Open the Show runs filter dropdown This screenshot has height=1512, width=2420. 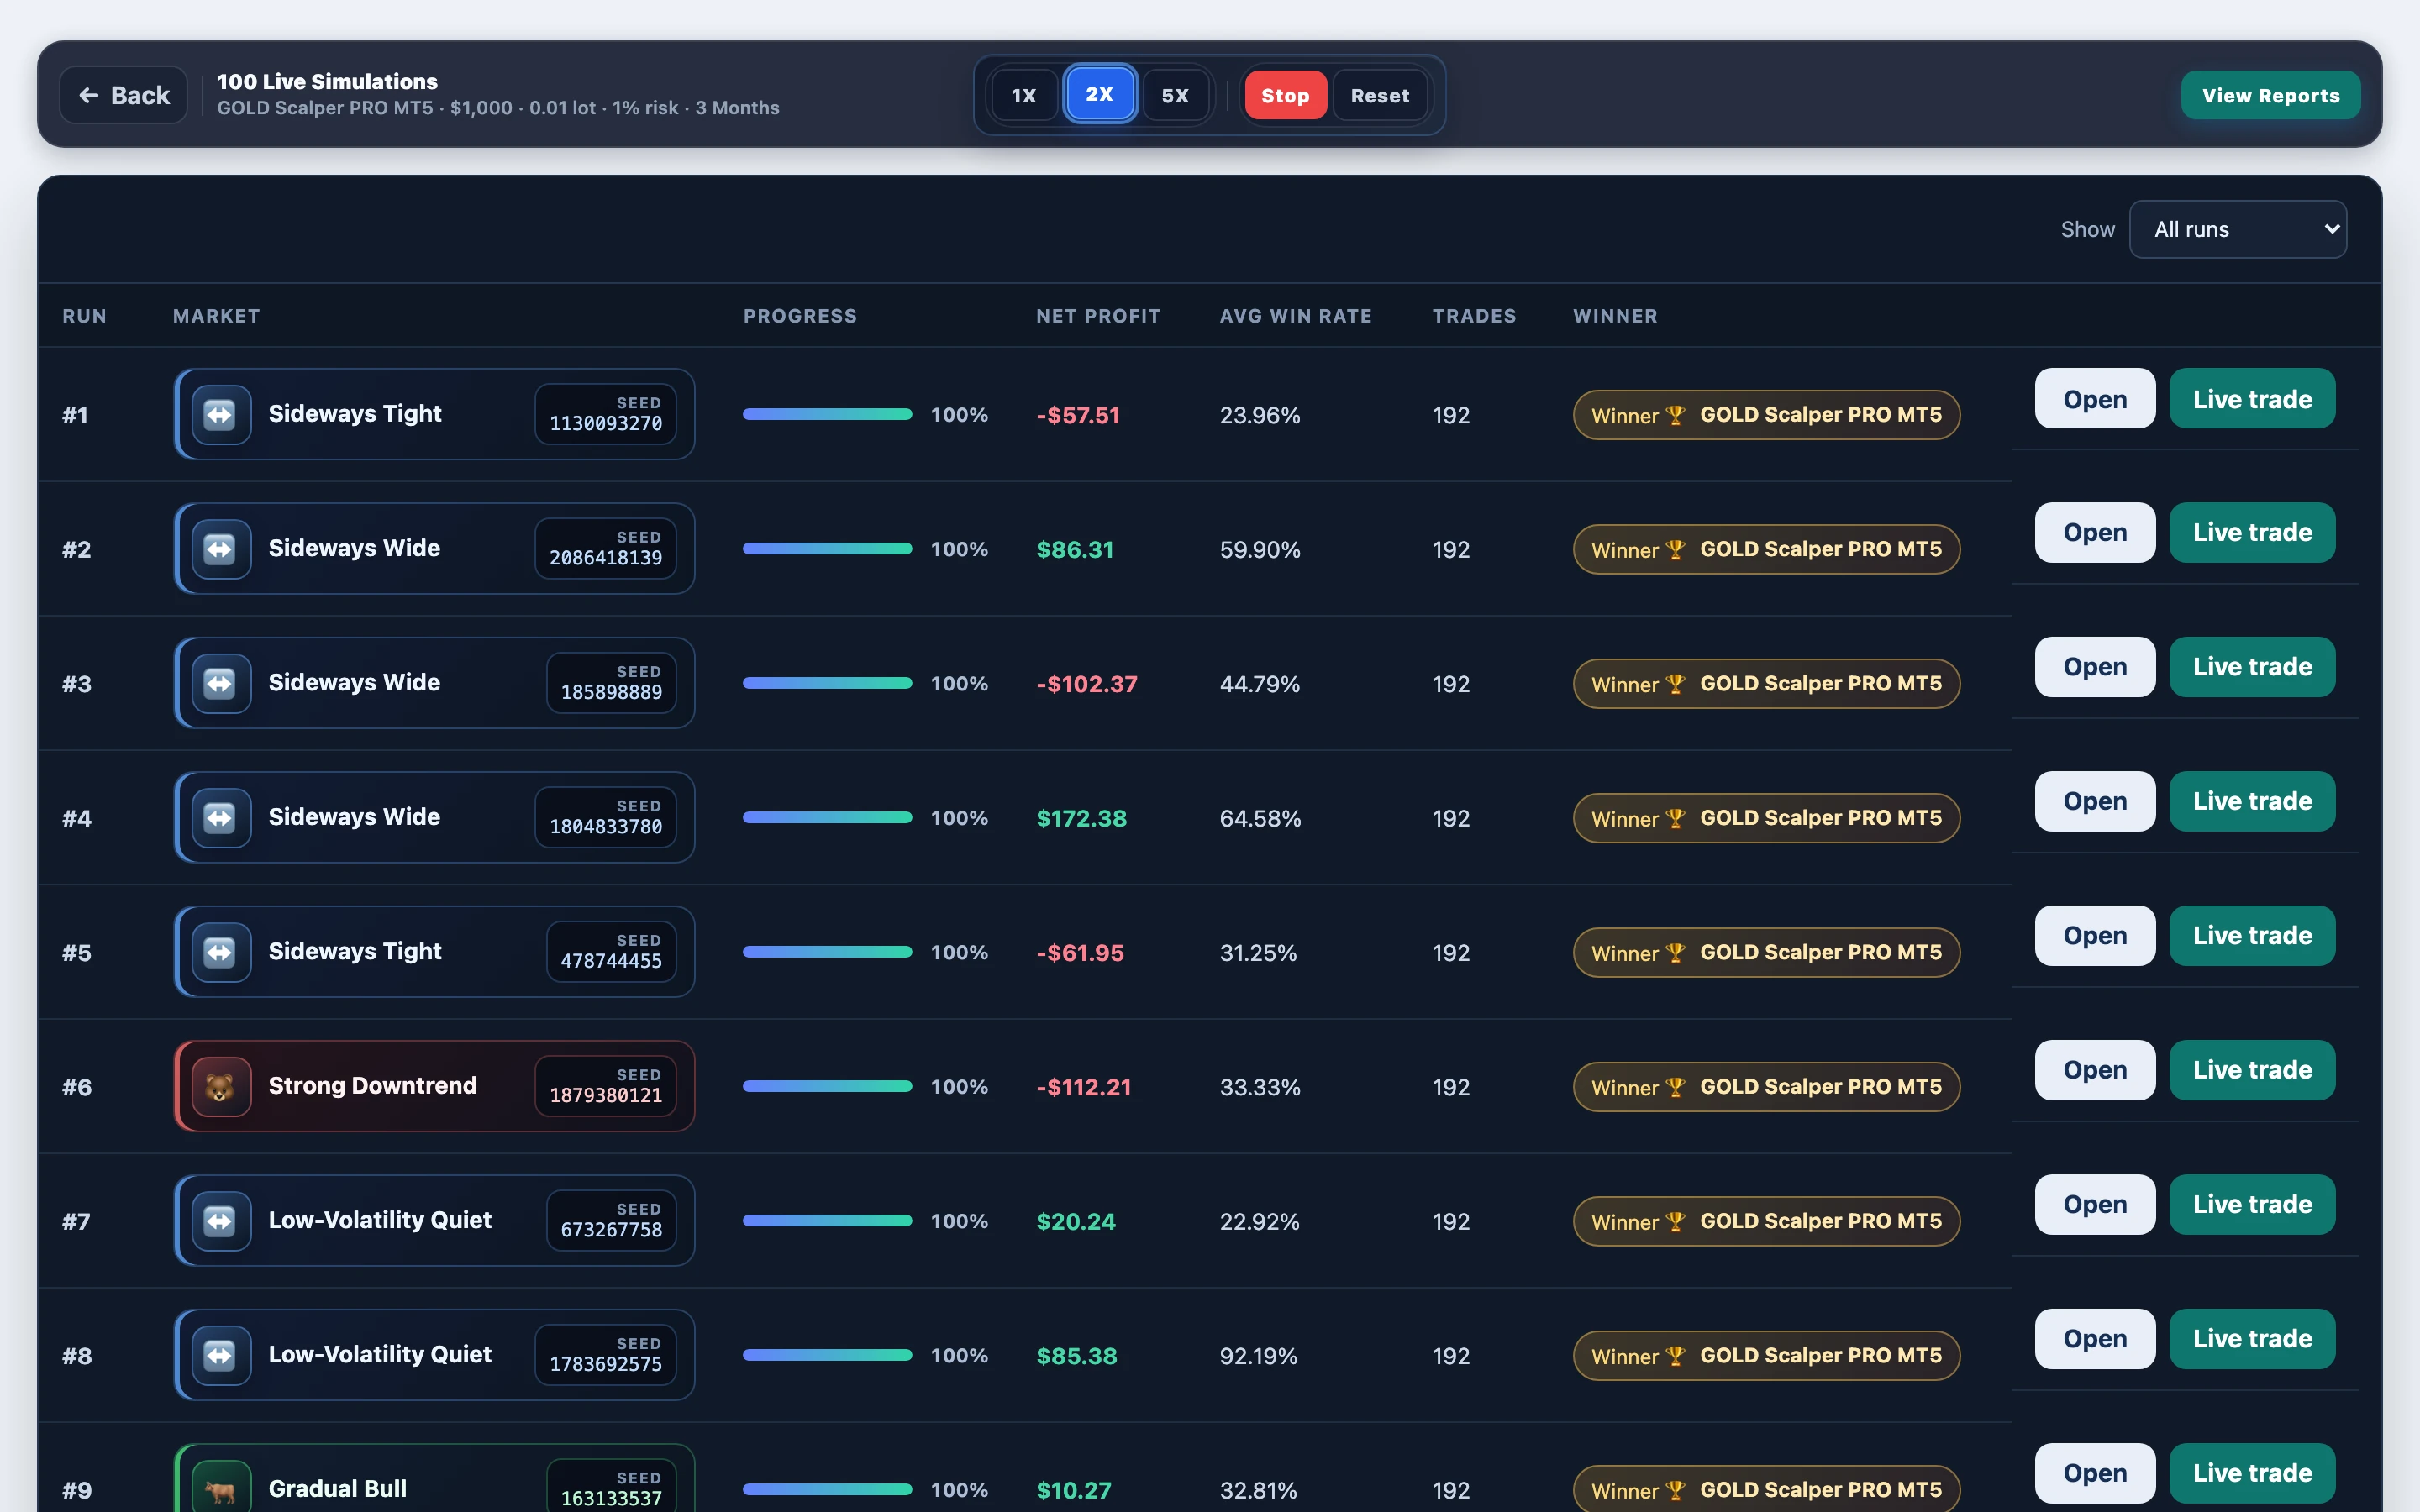click(2238, 229)
